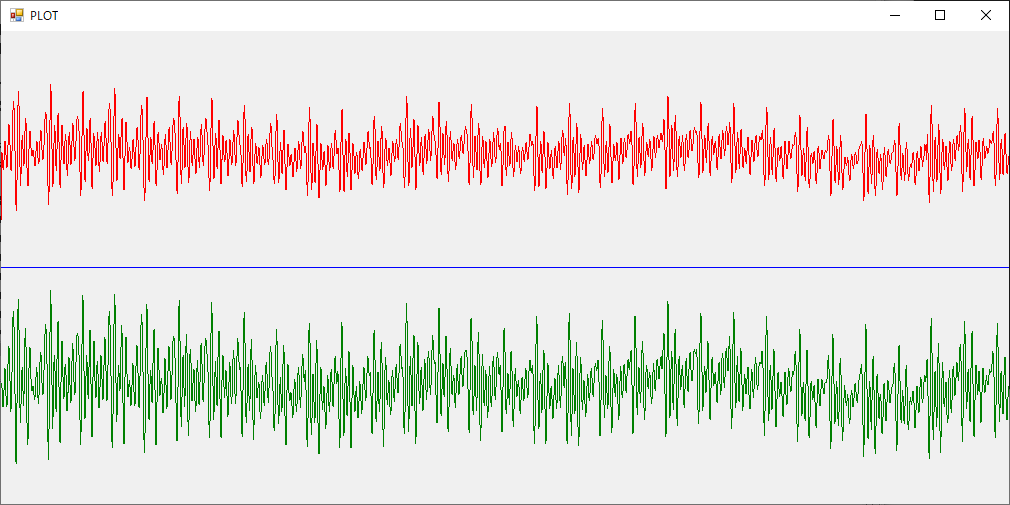The width and height of the screenshot is (1010, 505).
Task: Click the PLOT title text
Action: 44,16
